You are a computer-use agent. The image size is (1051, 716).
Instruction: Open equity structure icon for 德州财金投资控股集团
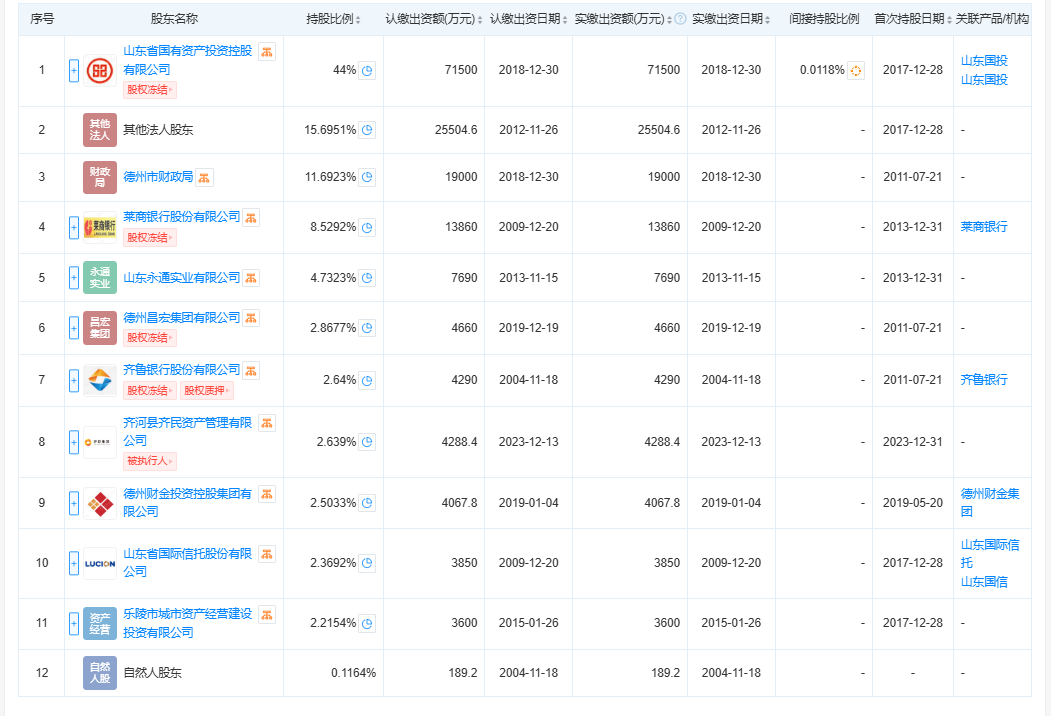click(267, 494)
